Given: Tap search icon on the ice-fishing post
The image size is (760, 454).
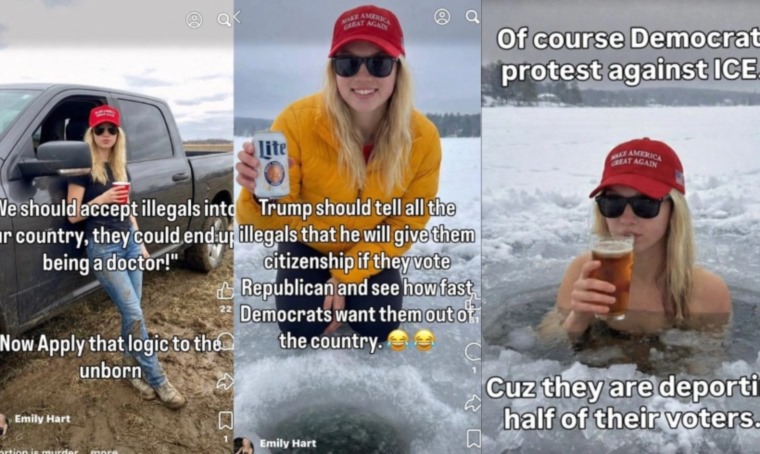Looking at the screenshot, I should (x=473, y=17).
